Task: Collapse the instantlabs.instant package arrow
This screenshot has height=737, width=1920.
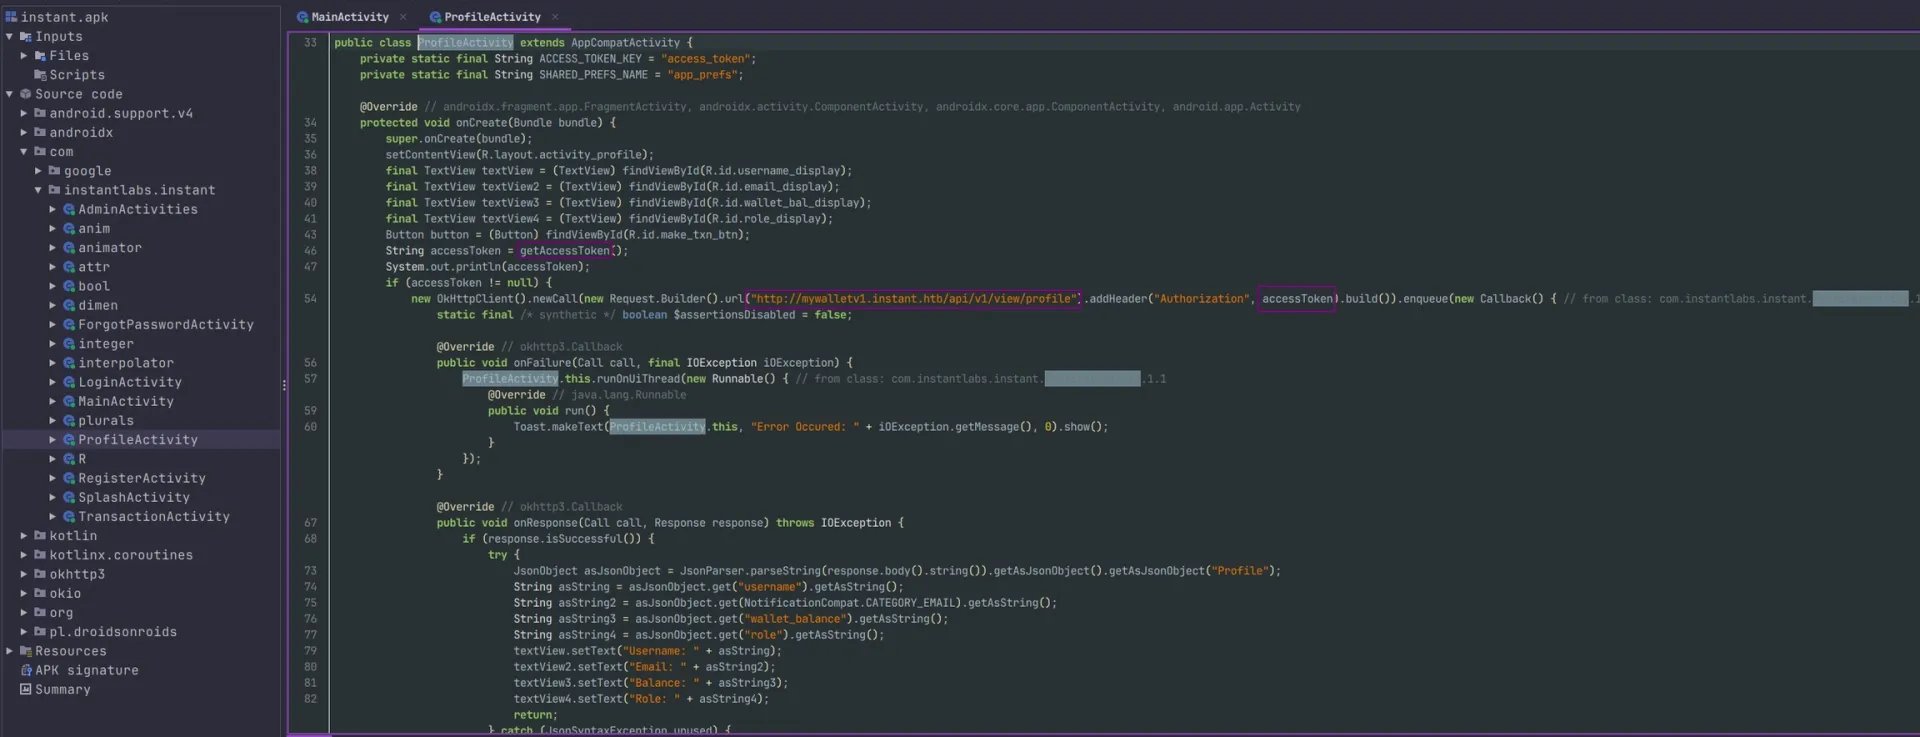Action: pos(39,190)
